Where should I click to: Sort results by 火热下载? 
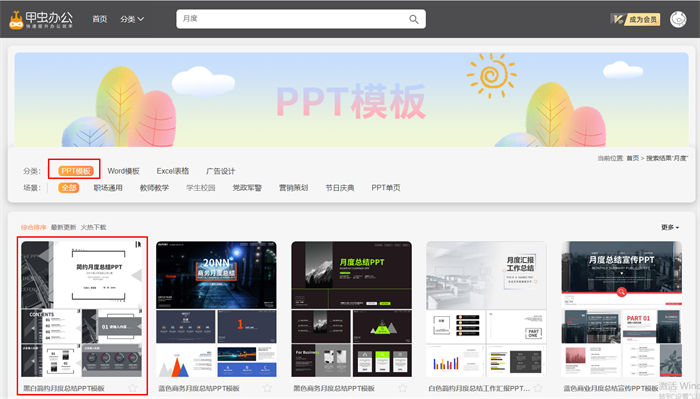pos(93,227)
